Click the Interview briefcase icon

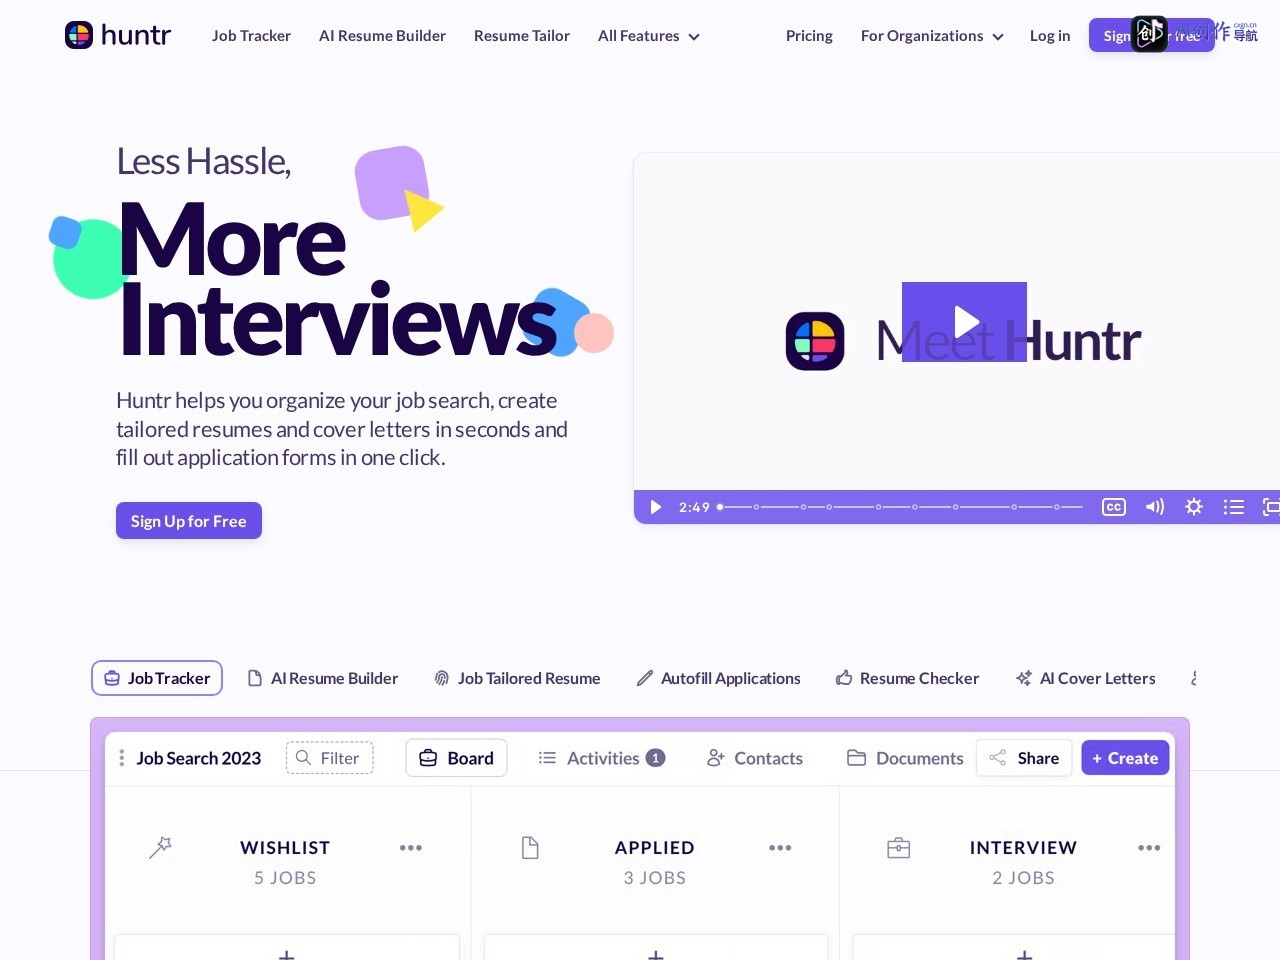coord(899,848)
